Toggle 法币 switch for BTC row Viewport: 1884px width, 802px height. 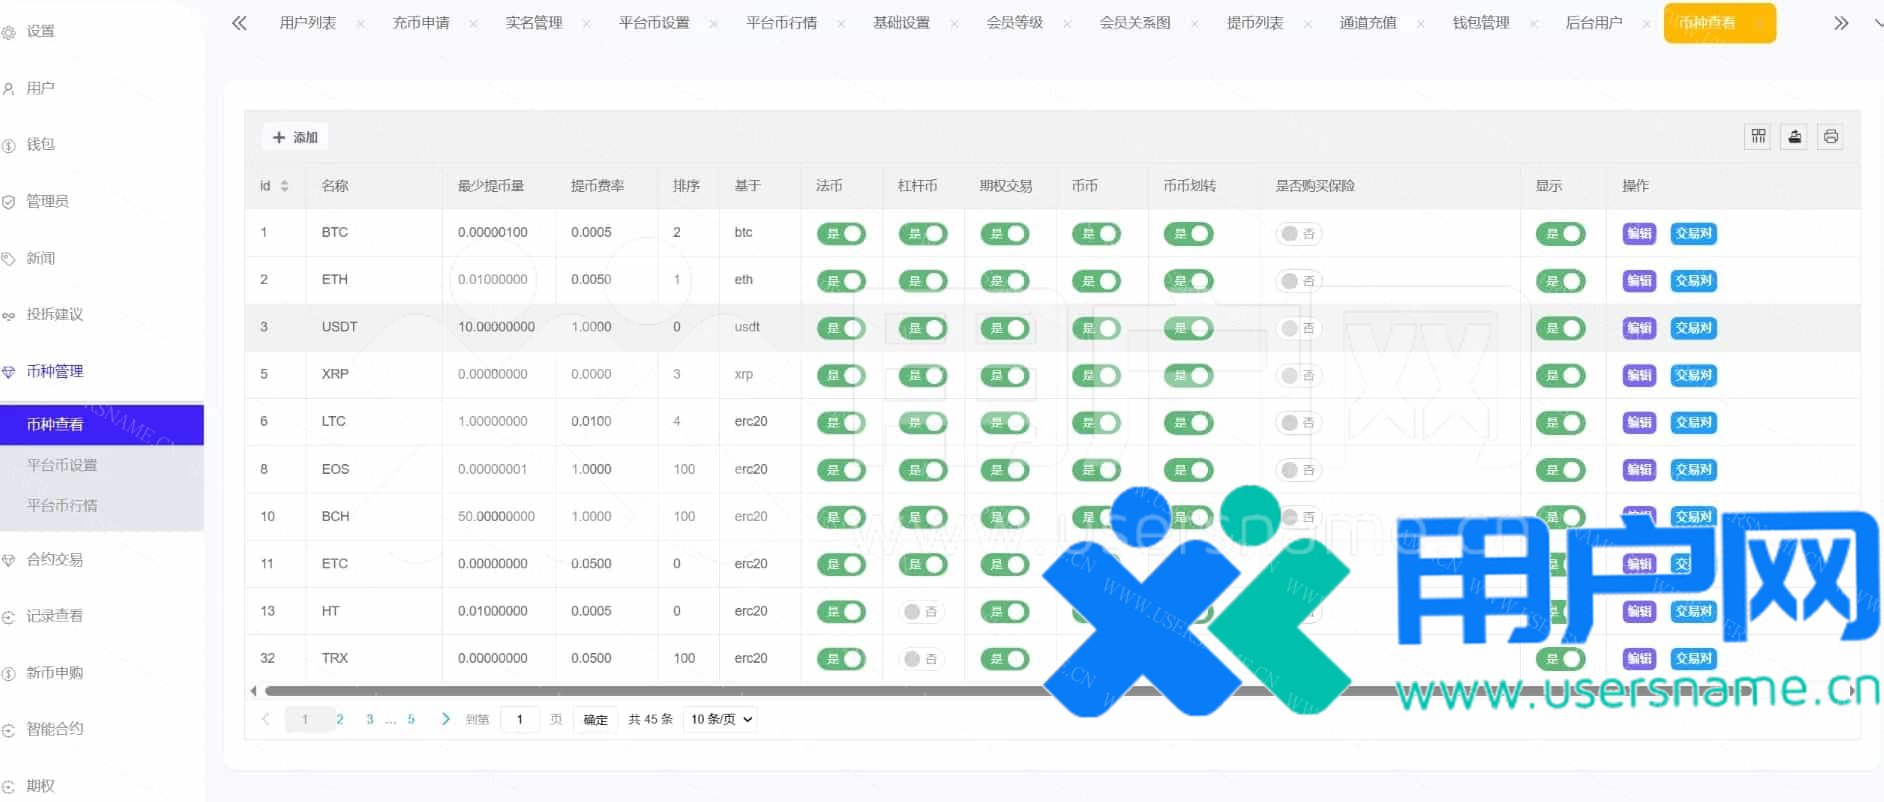[x=841, y=234]
